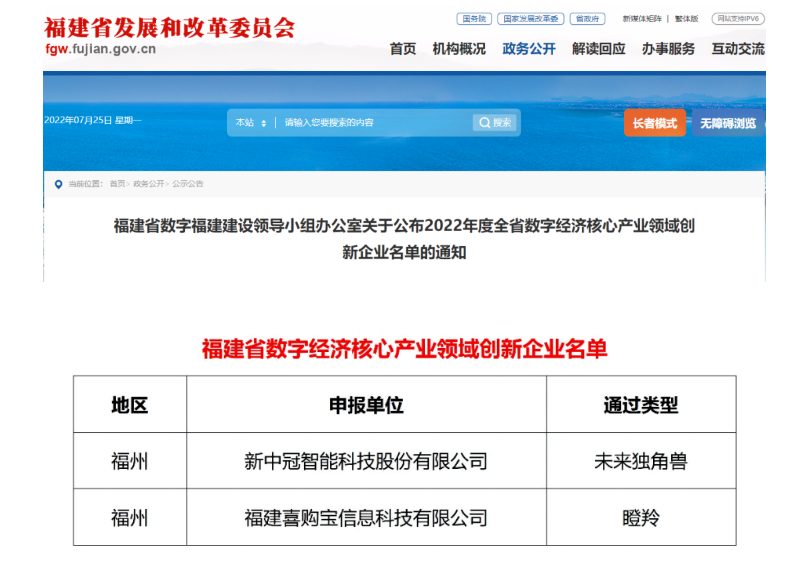Open 互动交流 navigation item
The width and height of the screenshot is (806, 563).
click(737, 49)
